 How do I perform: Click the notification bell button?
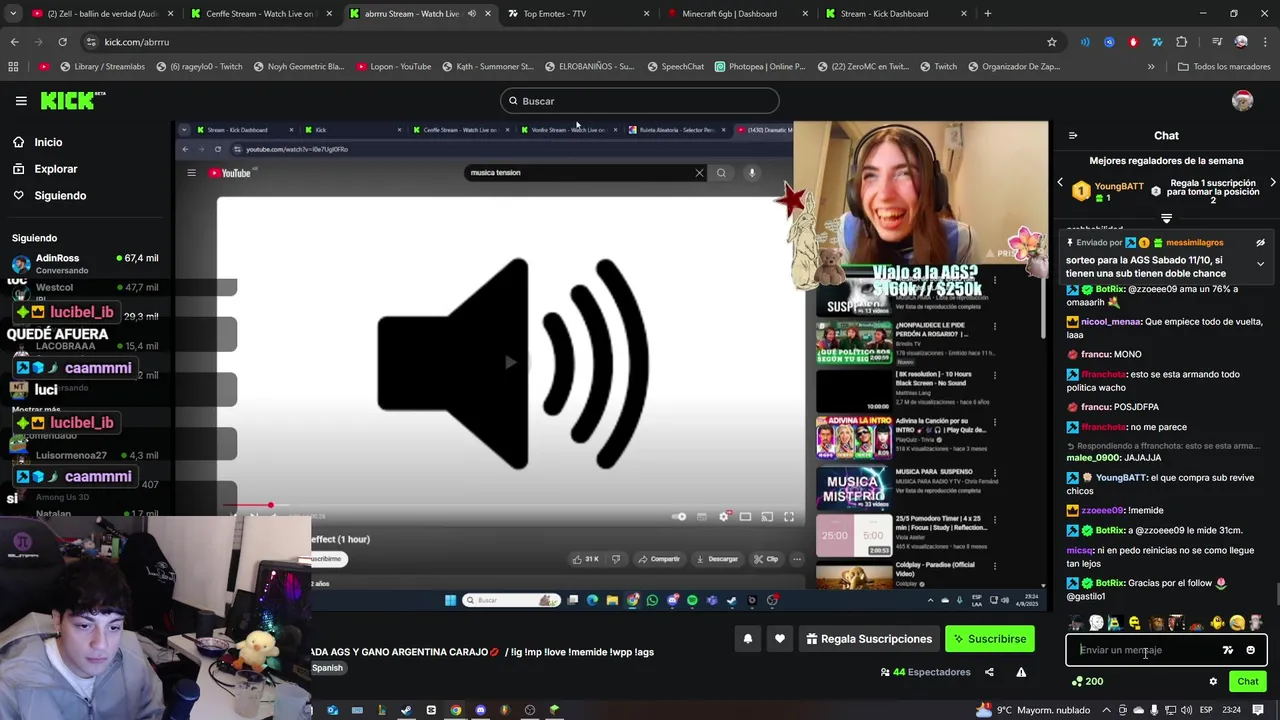point(748,639)
